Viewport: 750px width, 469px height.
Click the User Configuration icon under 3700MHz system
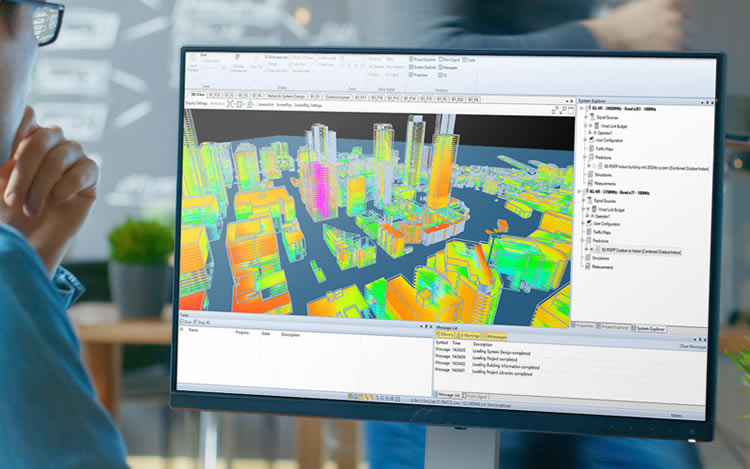pyautogui.click(x=589, y=223)
